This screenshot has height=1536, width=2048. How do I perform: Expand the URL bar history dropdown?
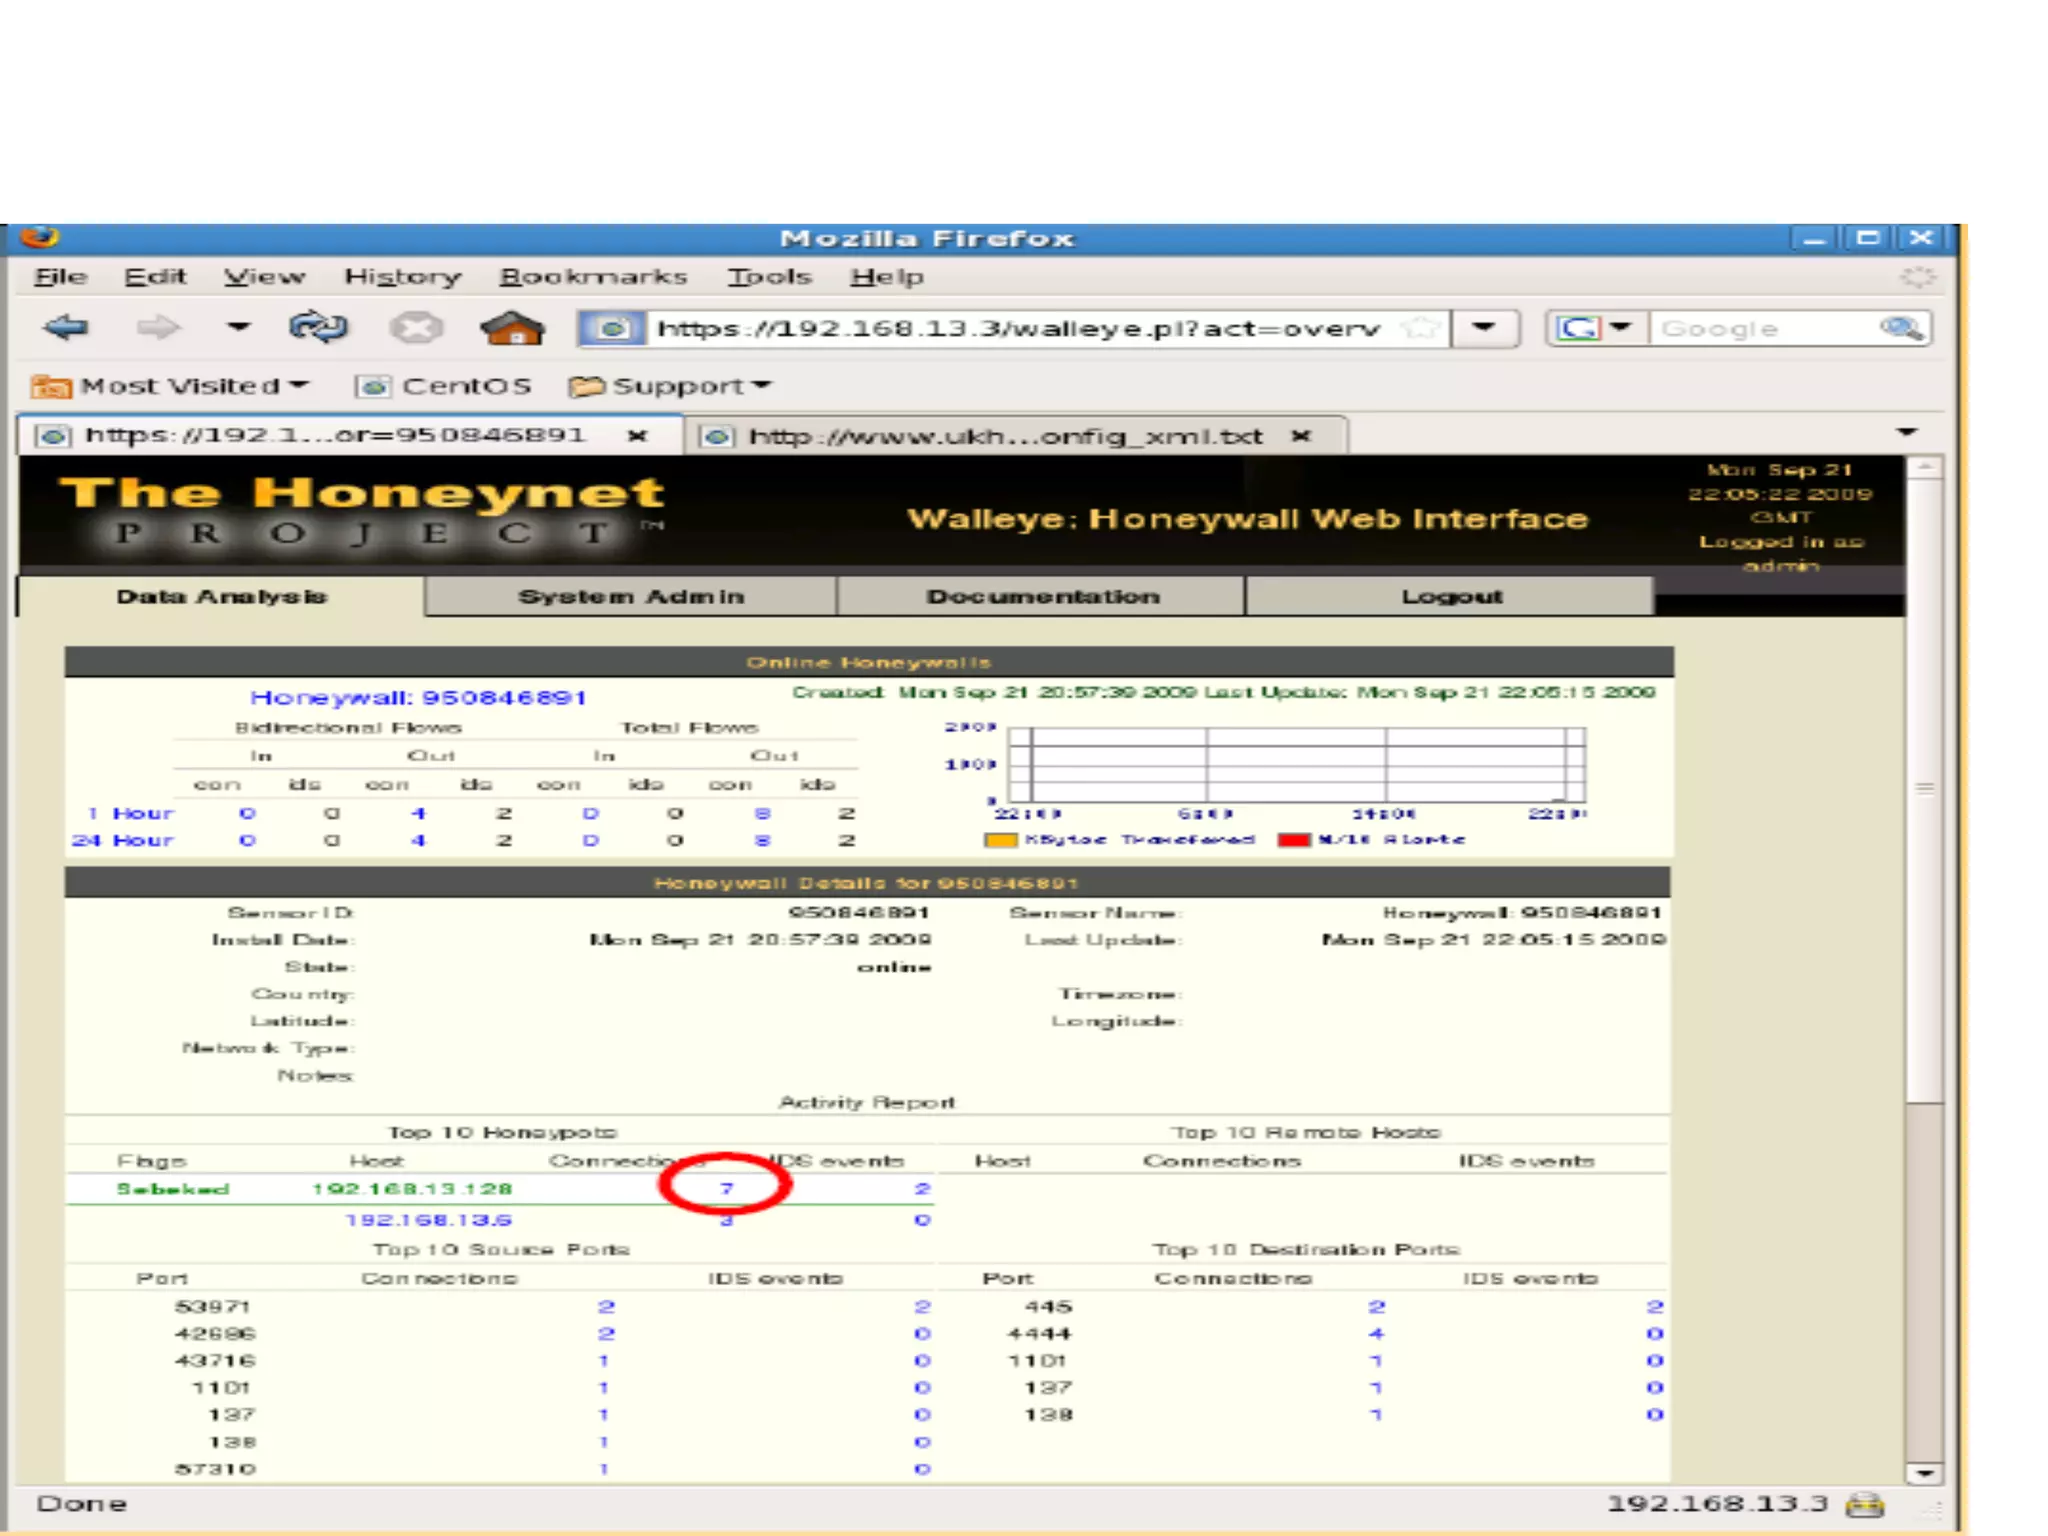(x=1484, y=328)
